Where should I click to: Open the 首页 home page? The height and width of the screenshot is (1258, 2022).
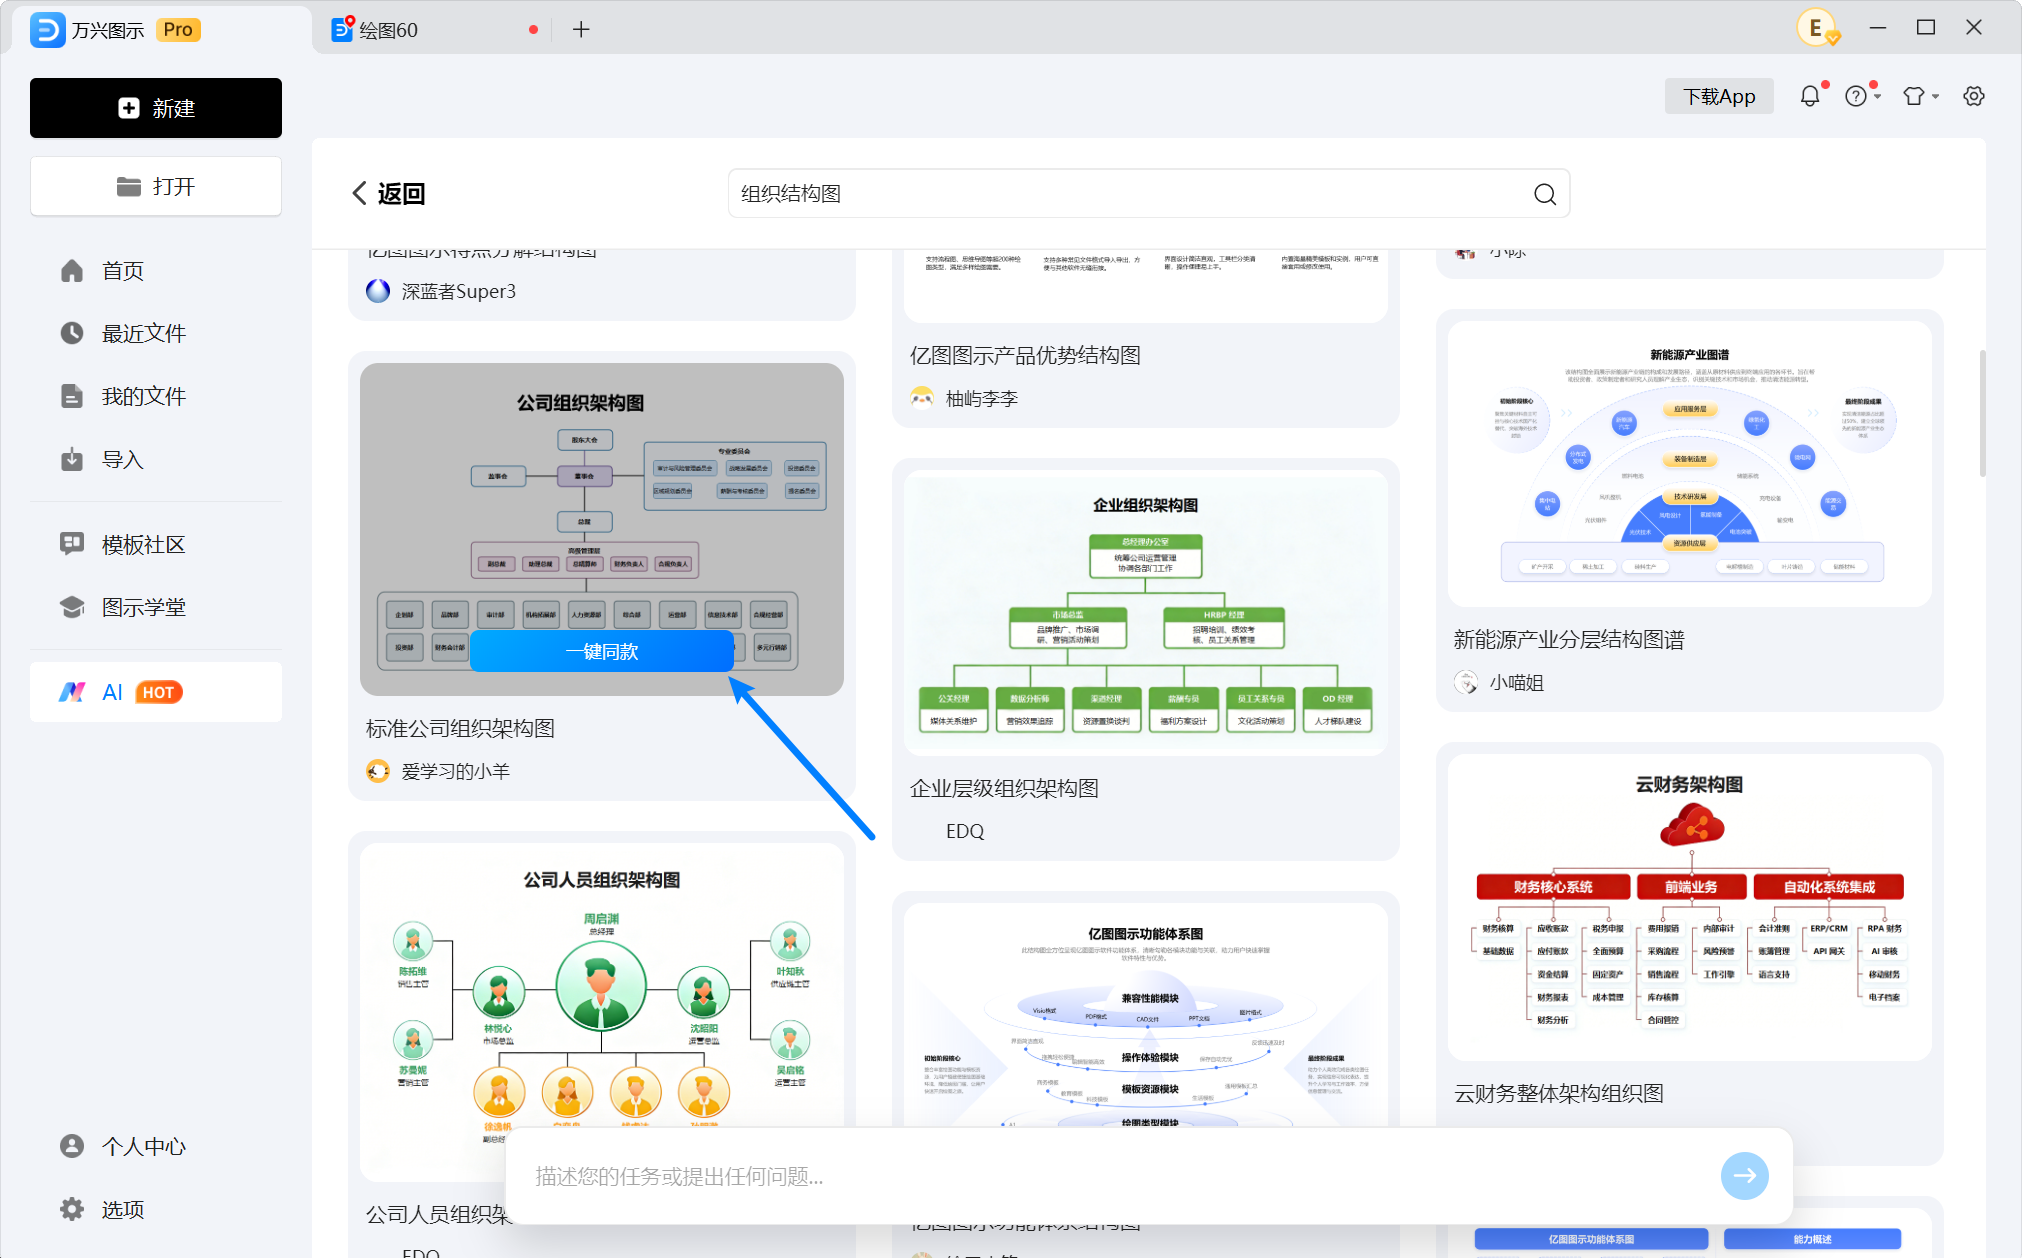point(122,271)
